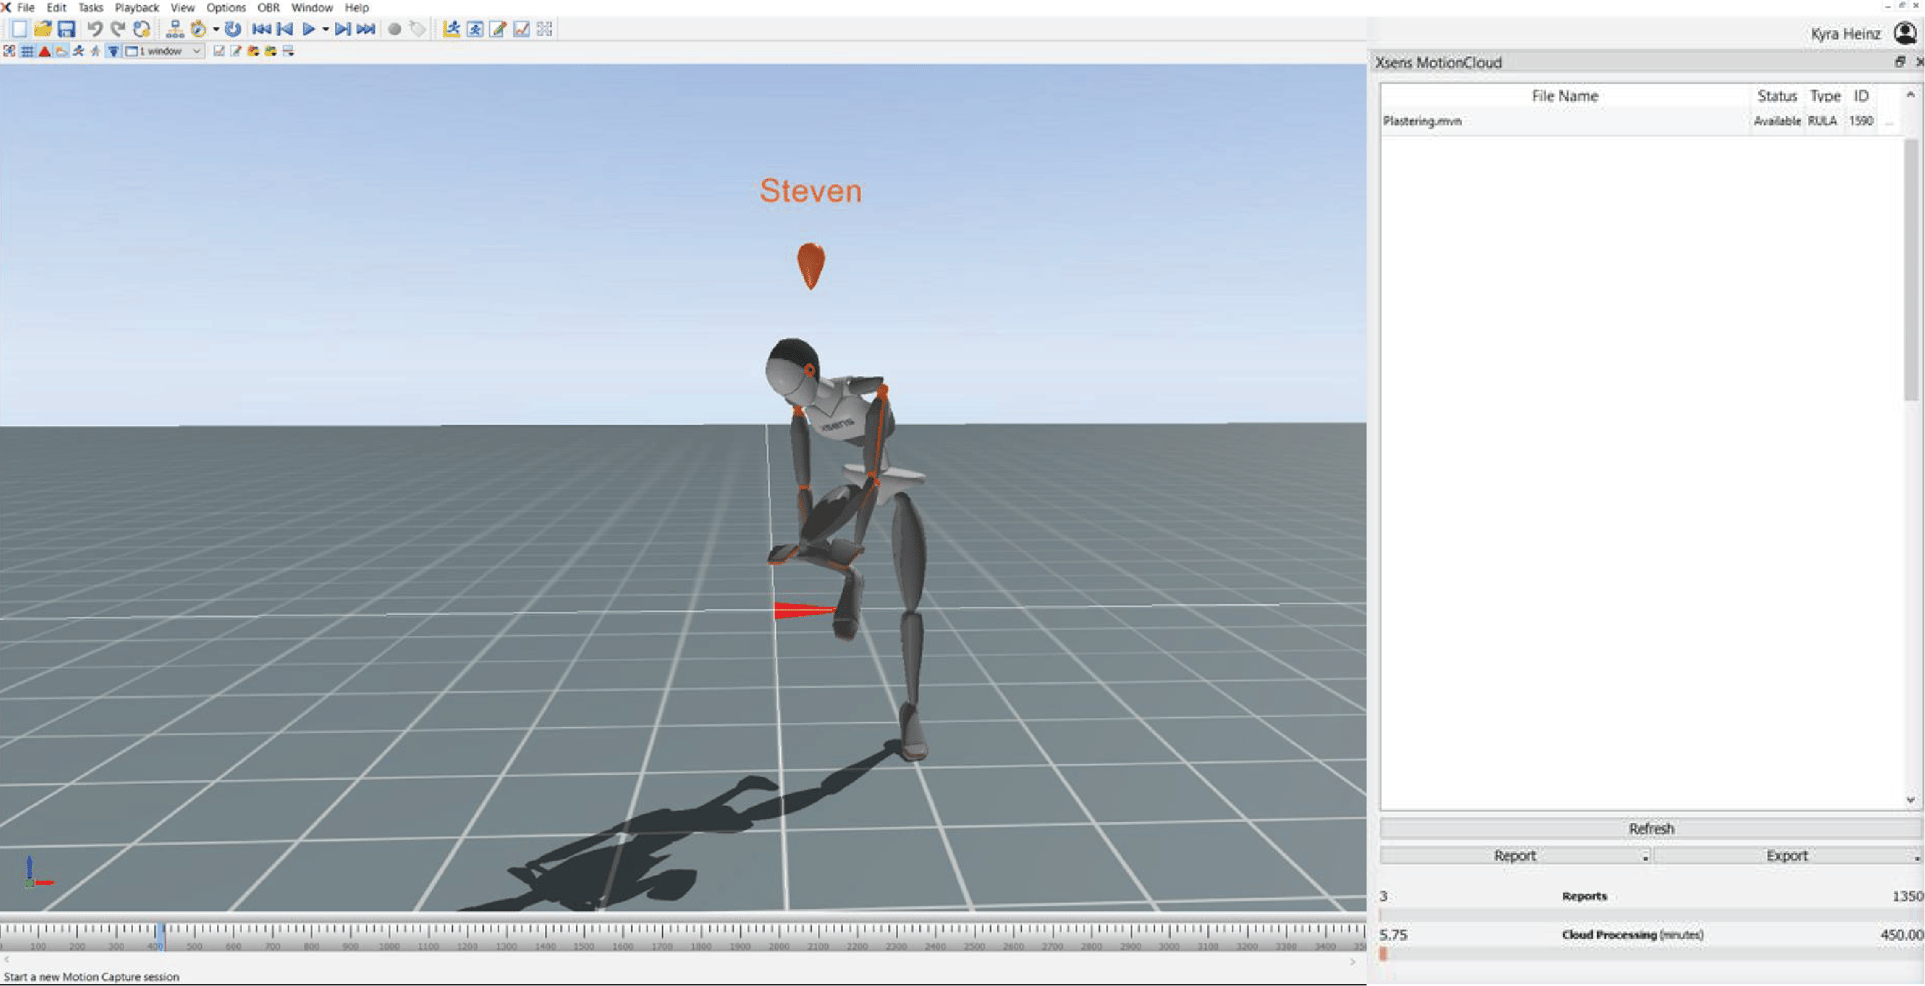This screenshot has height=986, width=1925.
Task: Open the Playback menu
Action: point(137,7)
